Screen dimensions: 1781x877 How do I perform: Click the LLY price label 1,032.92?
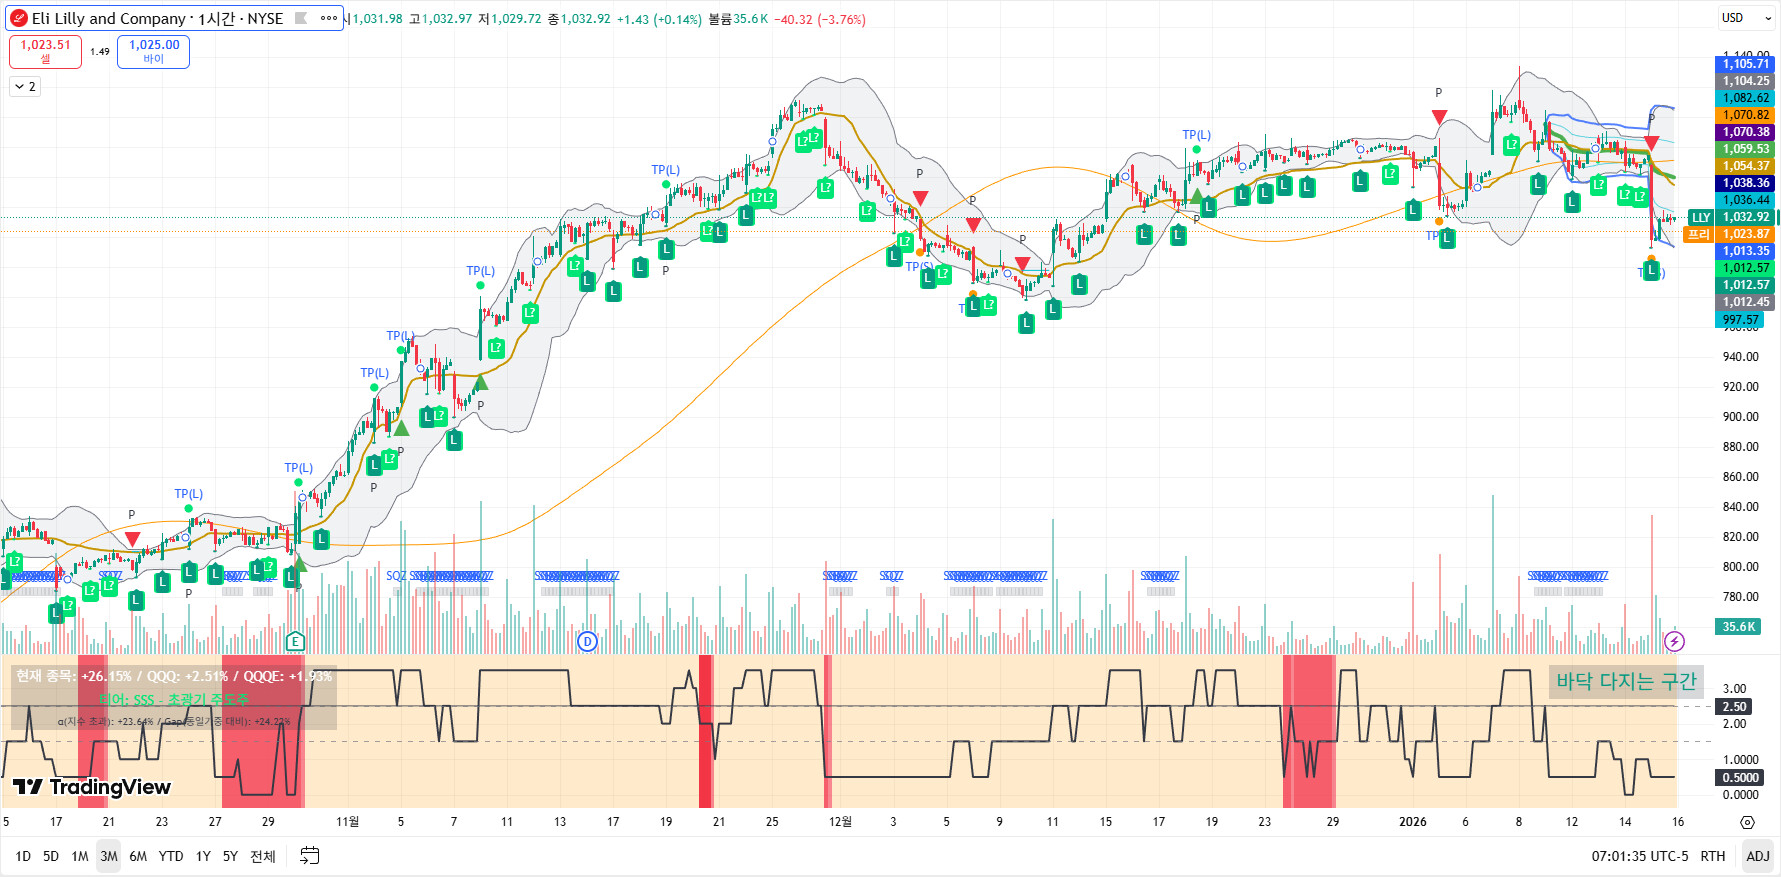pyautogui.click(x=1746, y=217)
